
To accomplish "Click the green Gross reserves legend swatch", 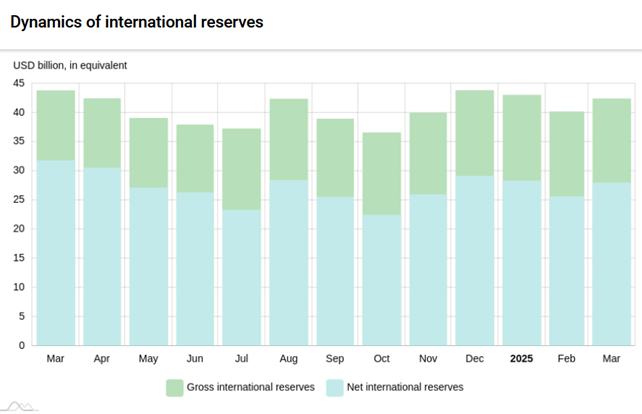I will pos(174,387).
